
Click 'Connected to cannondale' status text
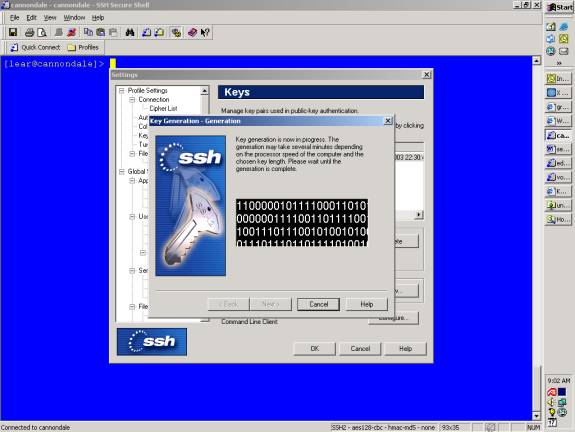[35, 427]
